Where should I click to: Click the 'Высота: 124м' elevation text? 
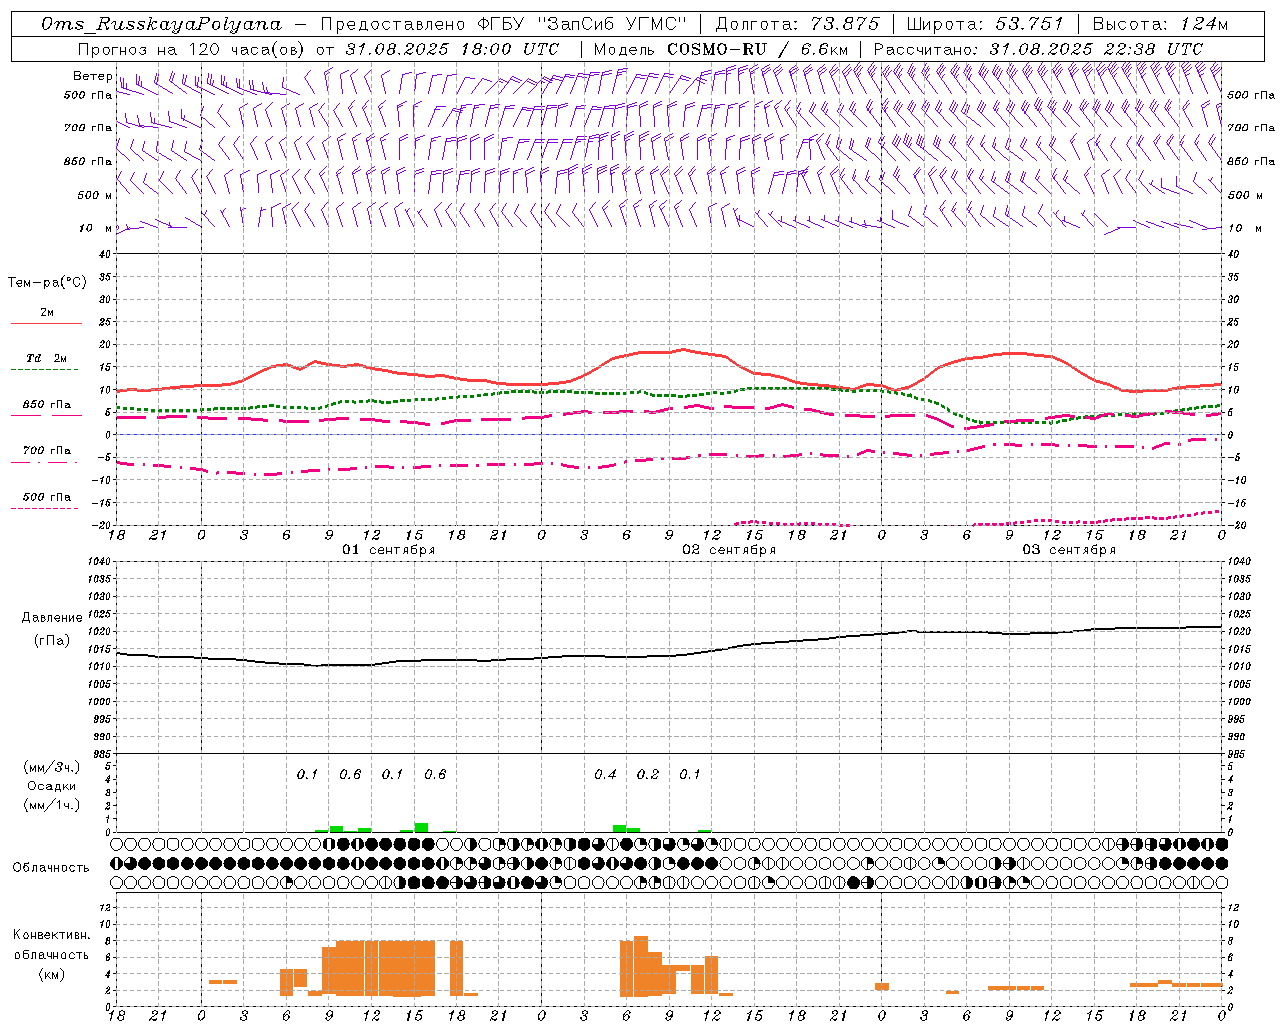pos(1160,24)
